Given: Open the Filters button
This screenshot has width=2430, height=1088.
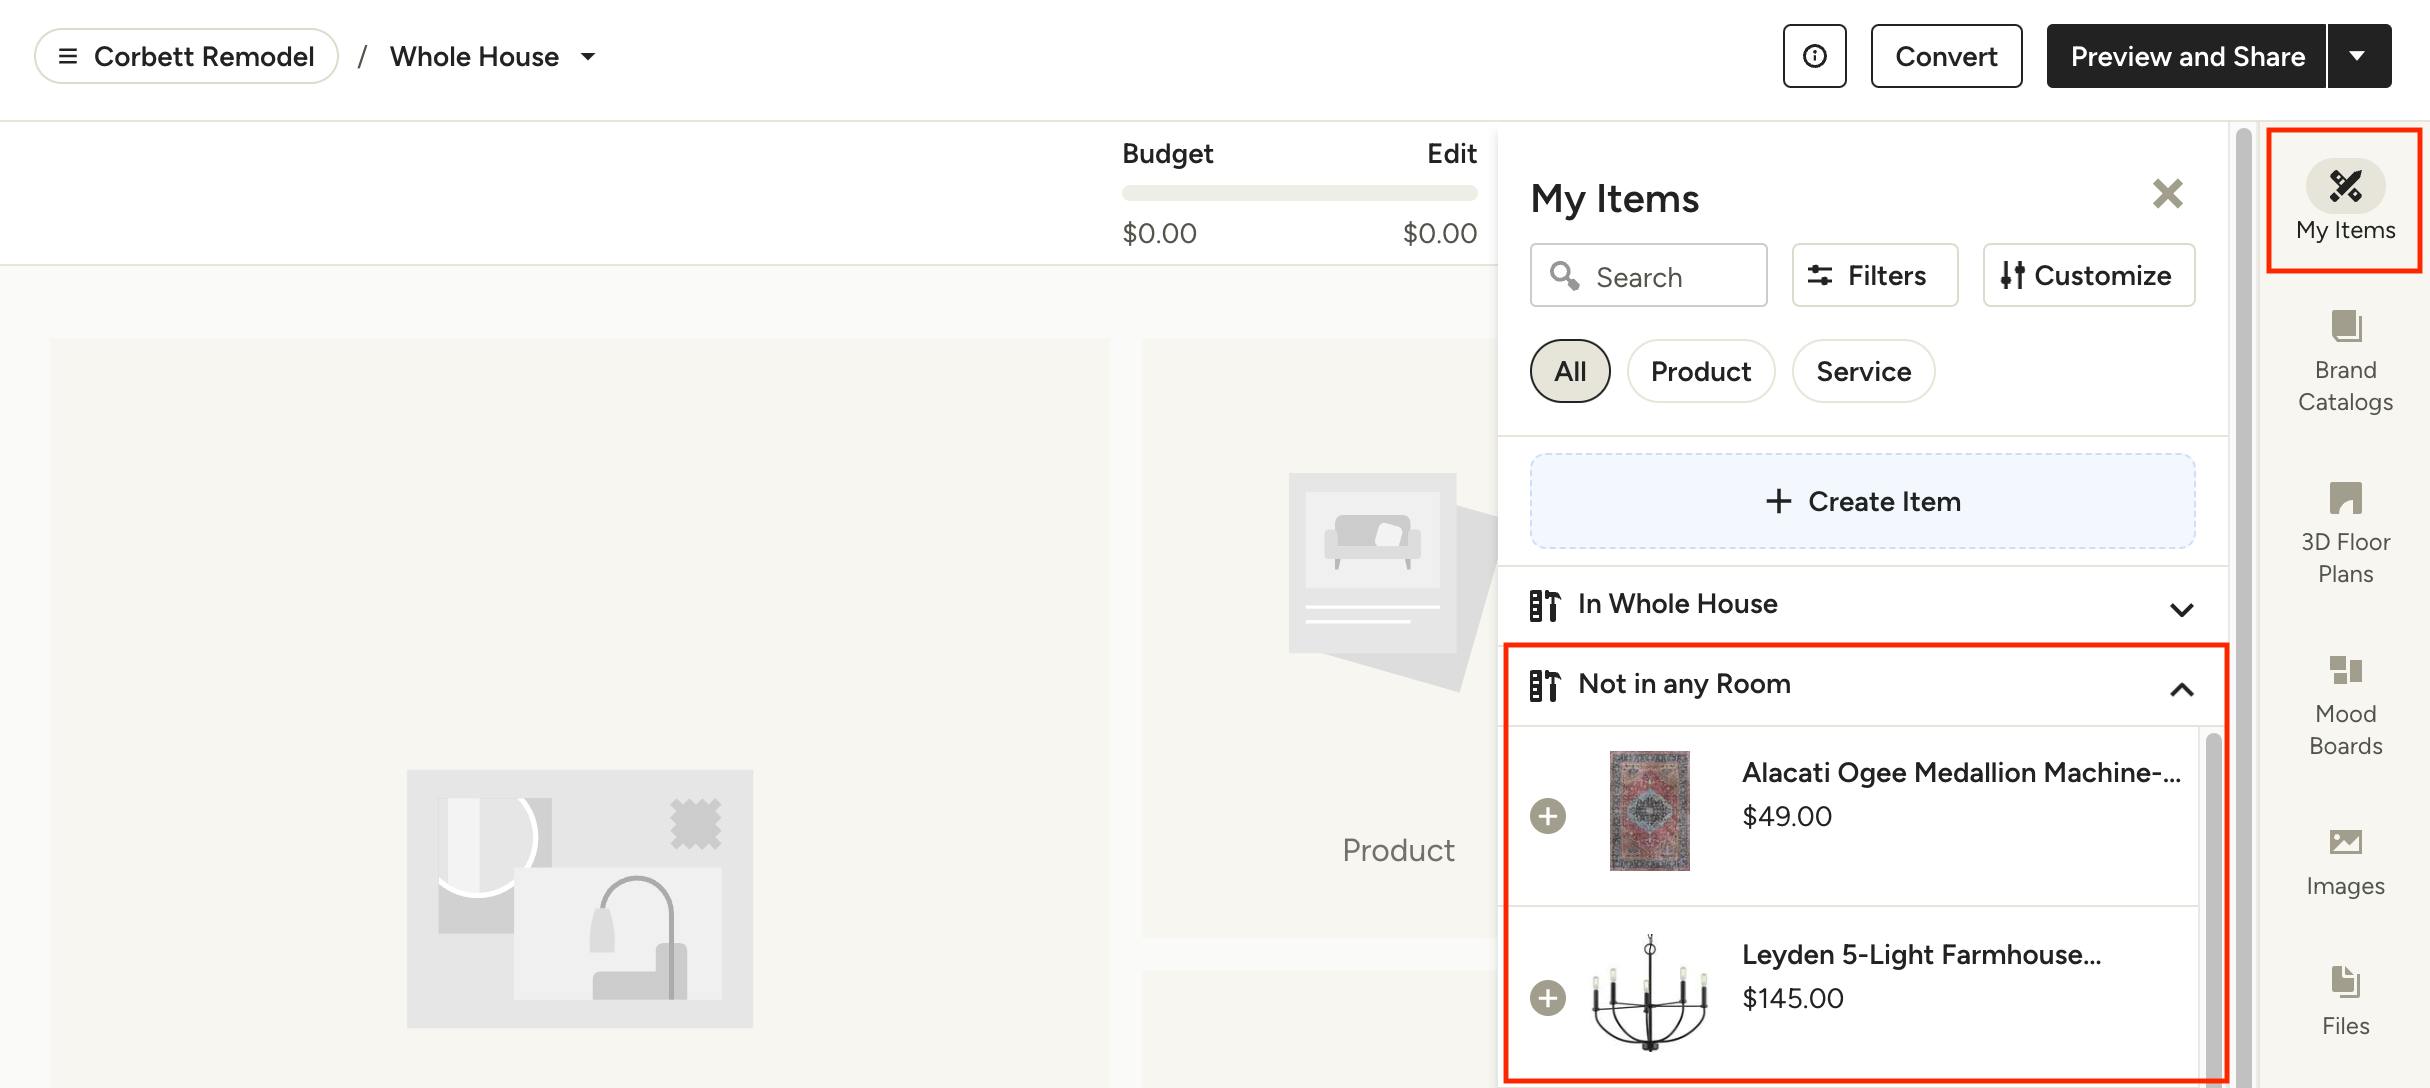Looking at the screenshot, I should (x=1874, y=275).
